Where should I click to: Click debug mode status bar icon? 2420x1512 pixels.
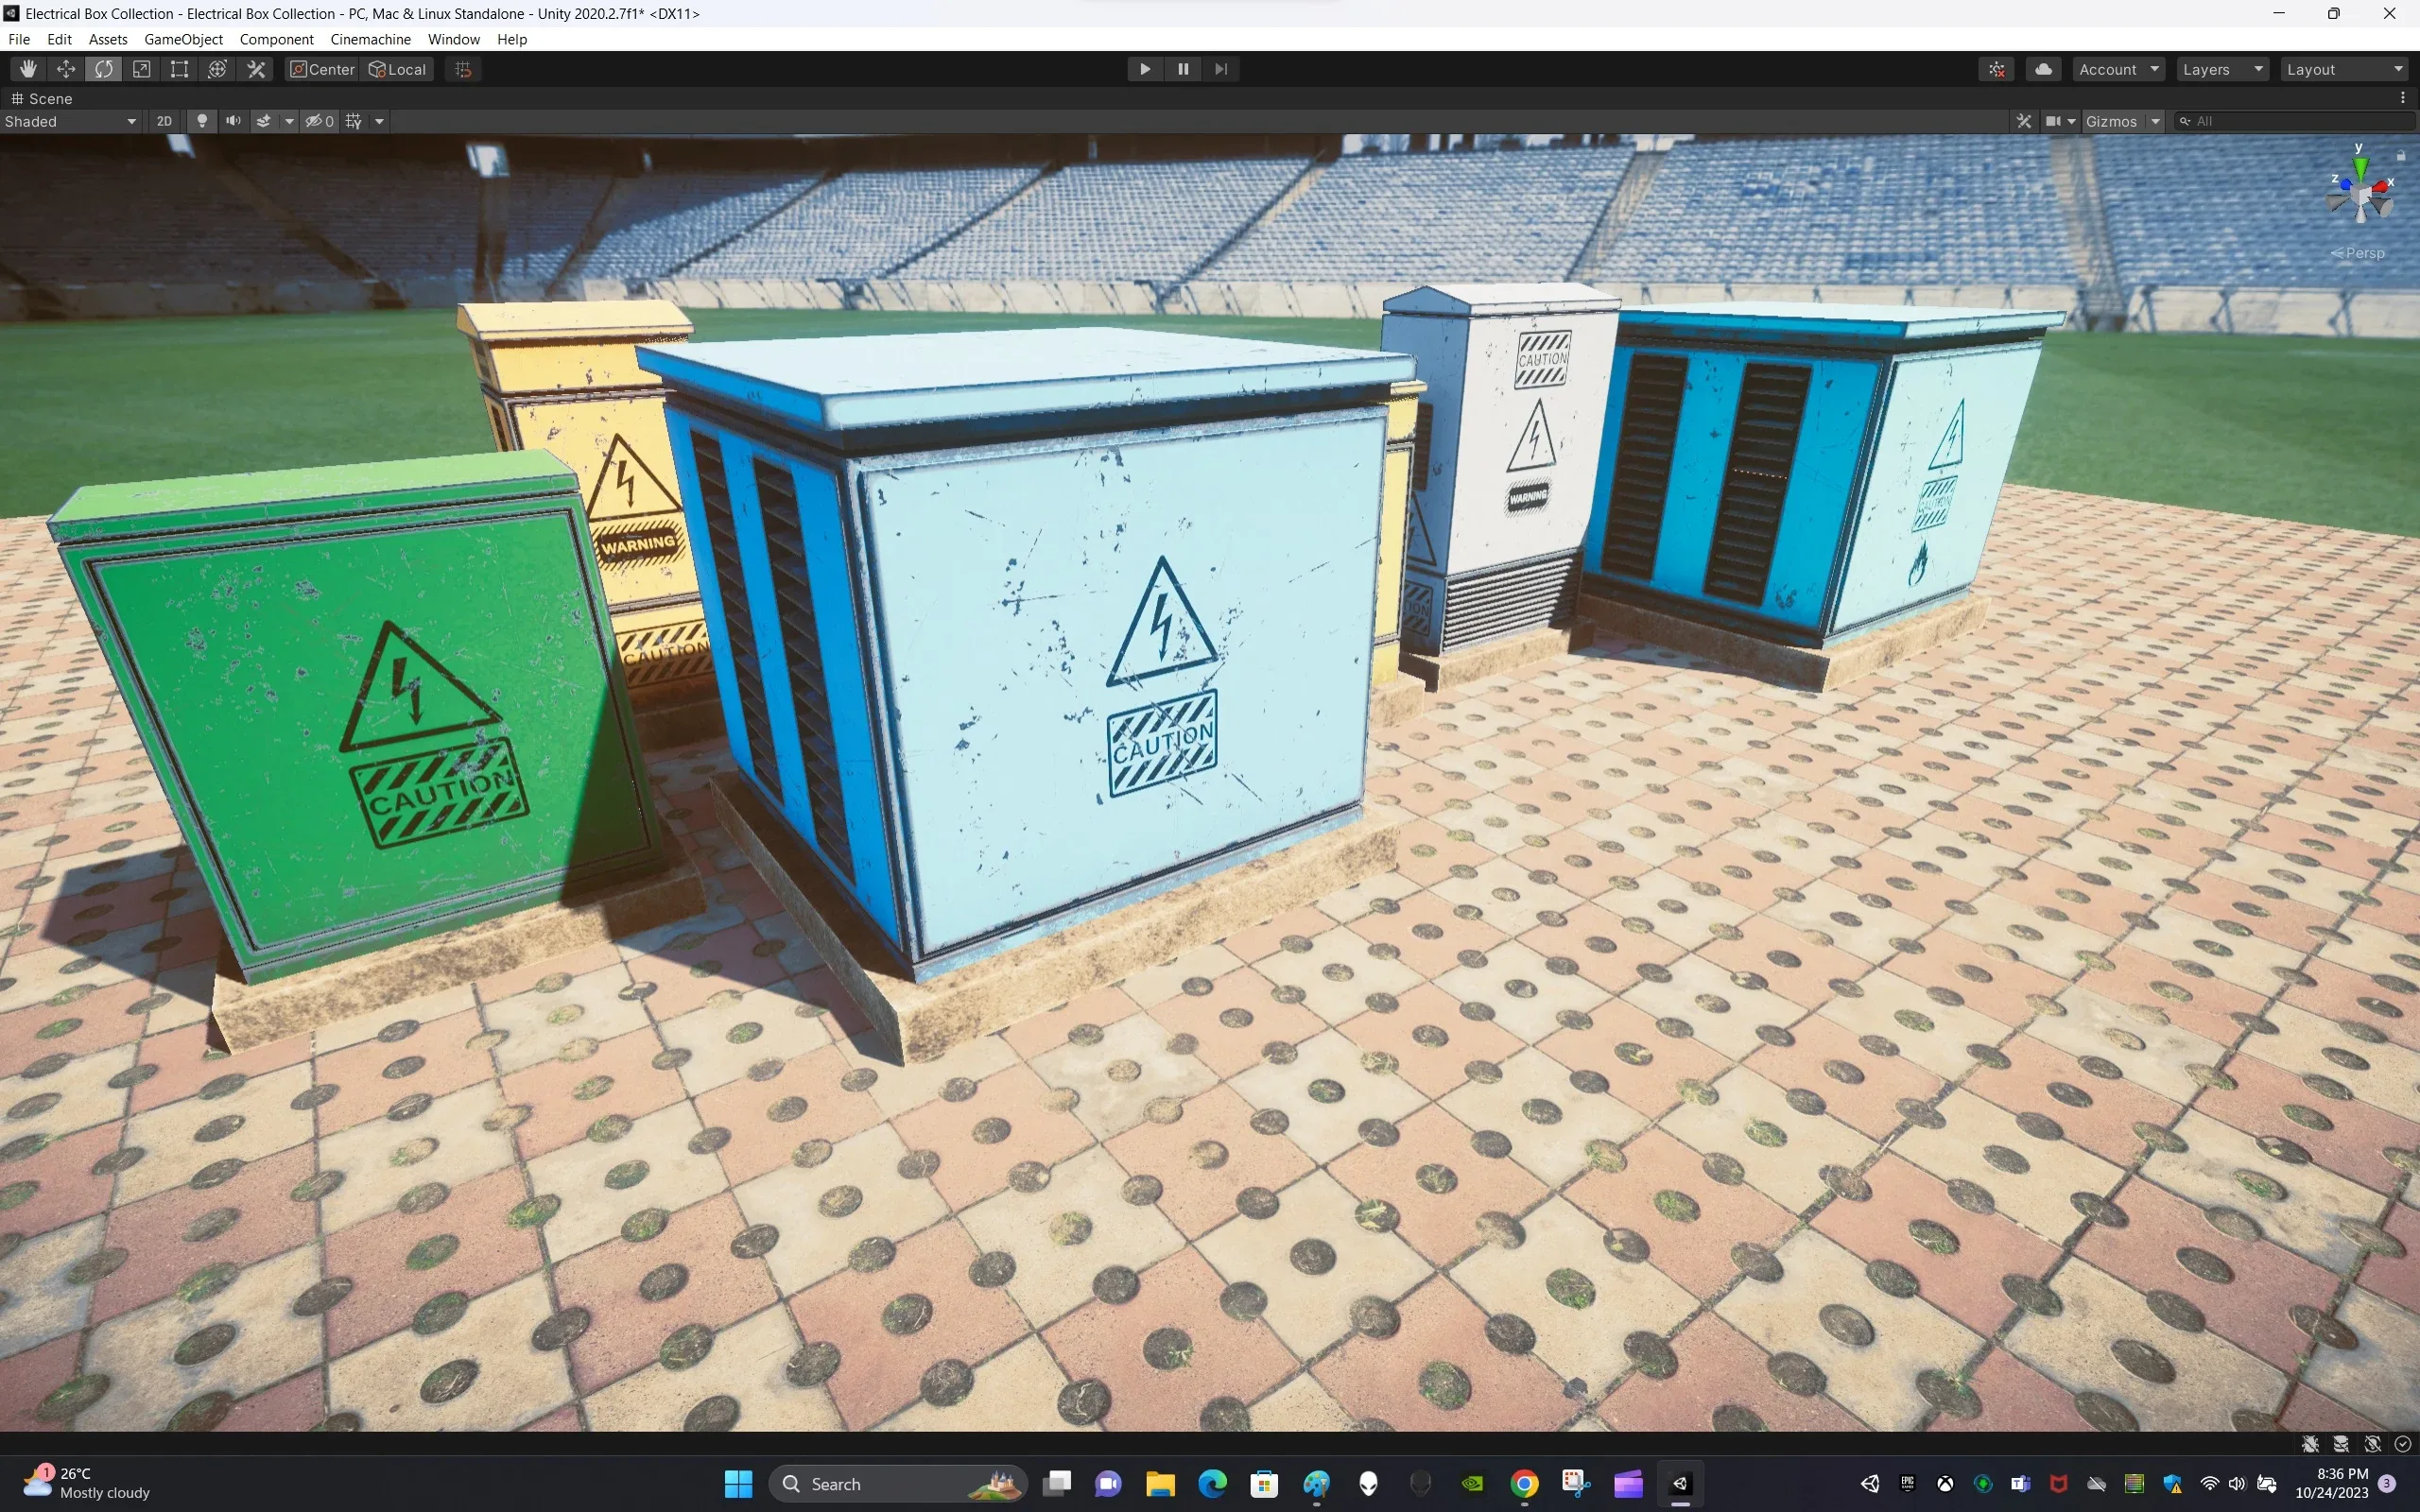(x=2310, y=1444)
